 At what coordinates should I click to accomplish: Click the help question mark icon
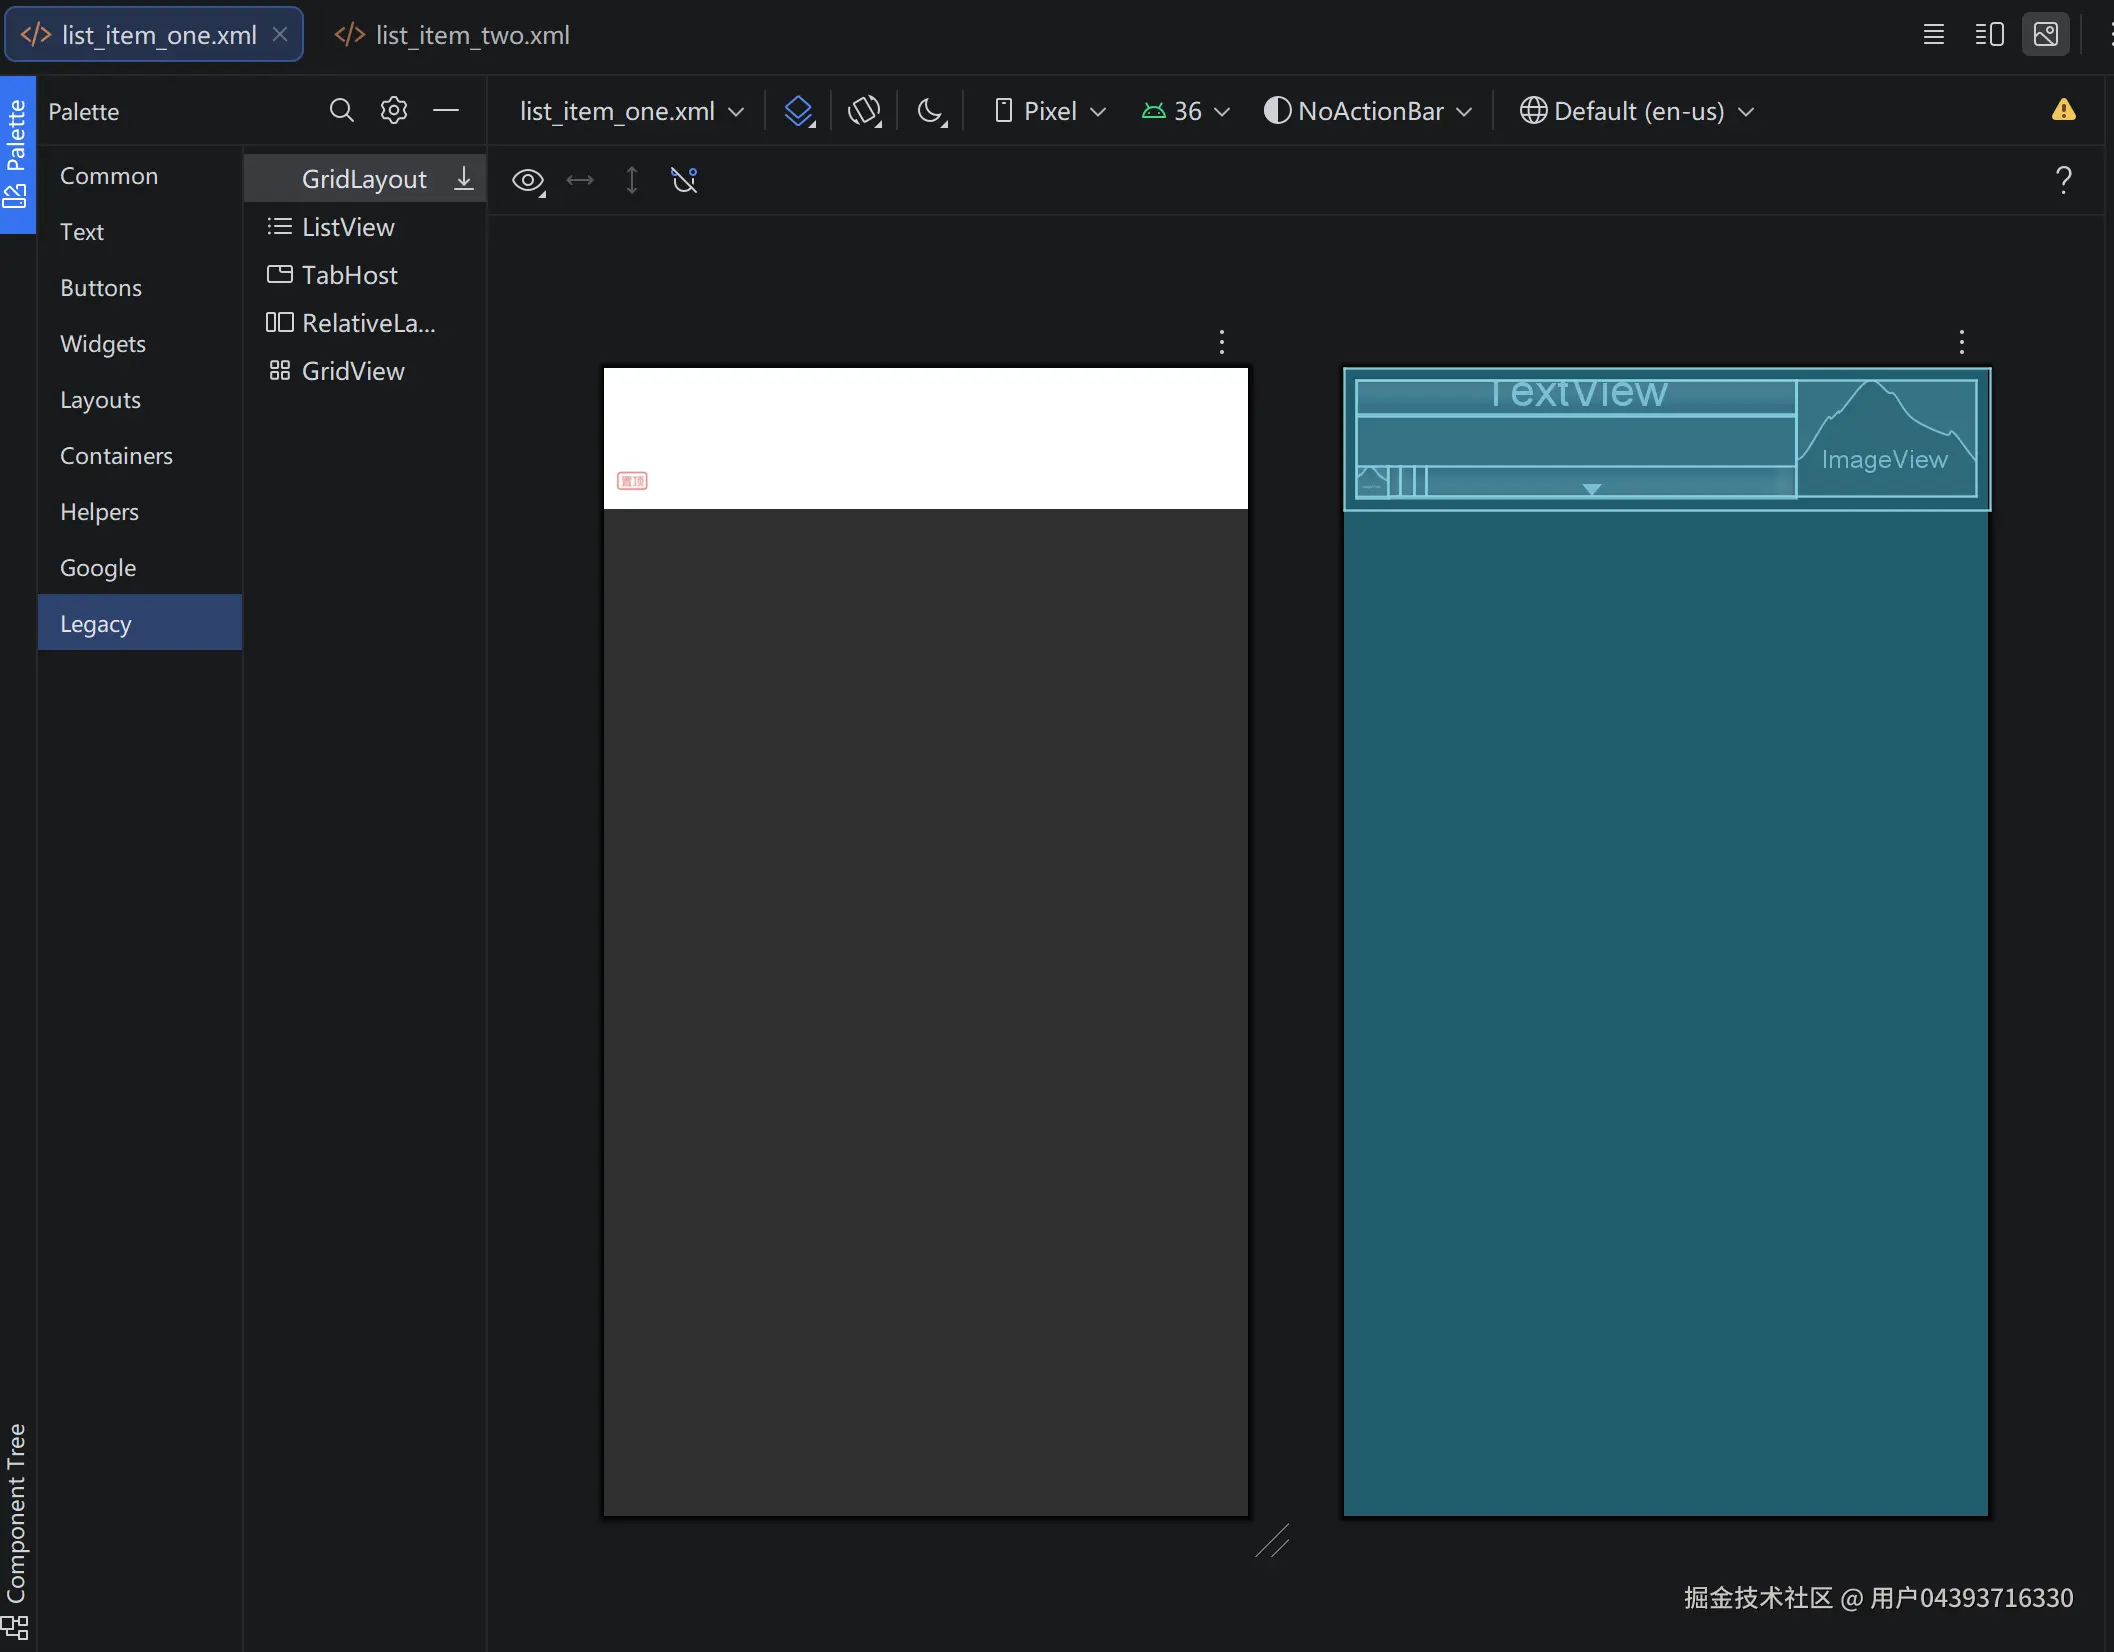click(x=2063, y=180)
